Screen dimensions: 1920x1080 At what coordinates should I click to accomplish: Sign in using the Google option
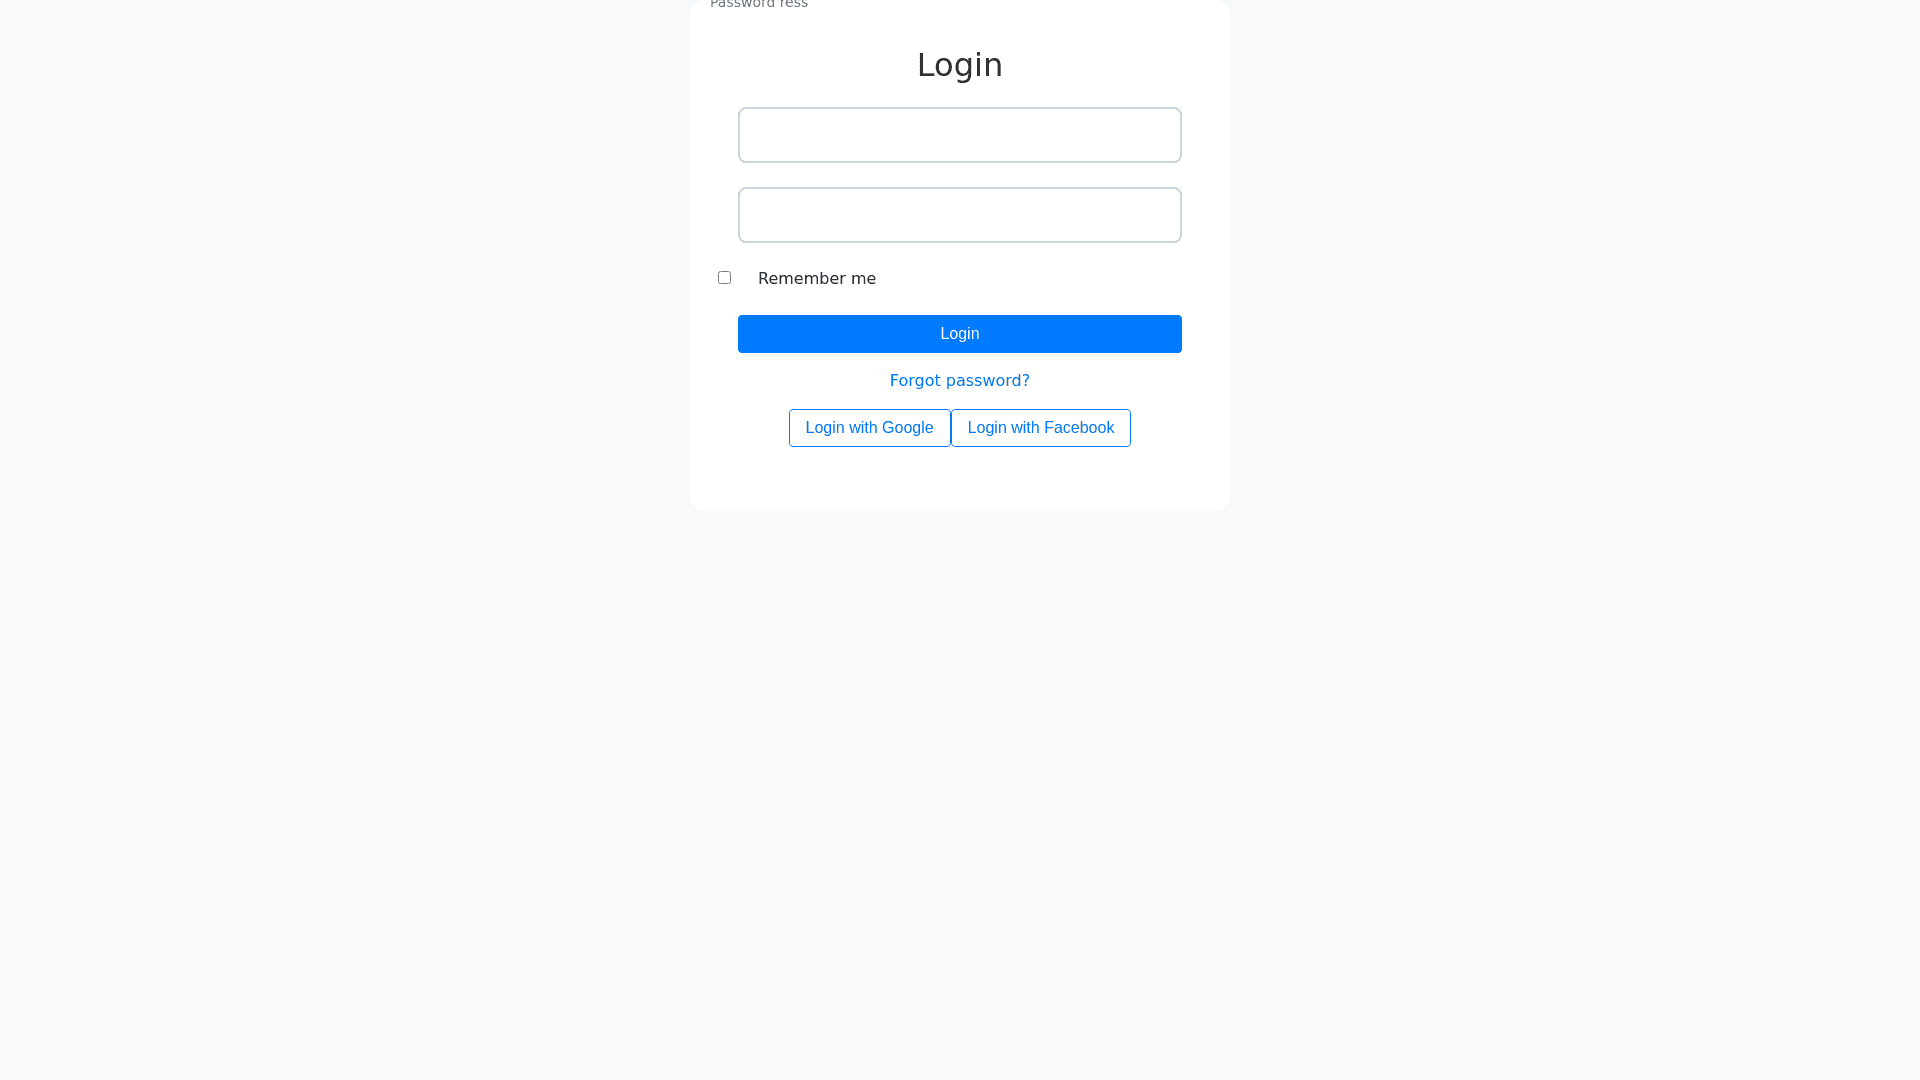click(869, 428)
